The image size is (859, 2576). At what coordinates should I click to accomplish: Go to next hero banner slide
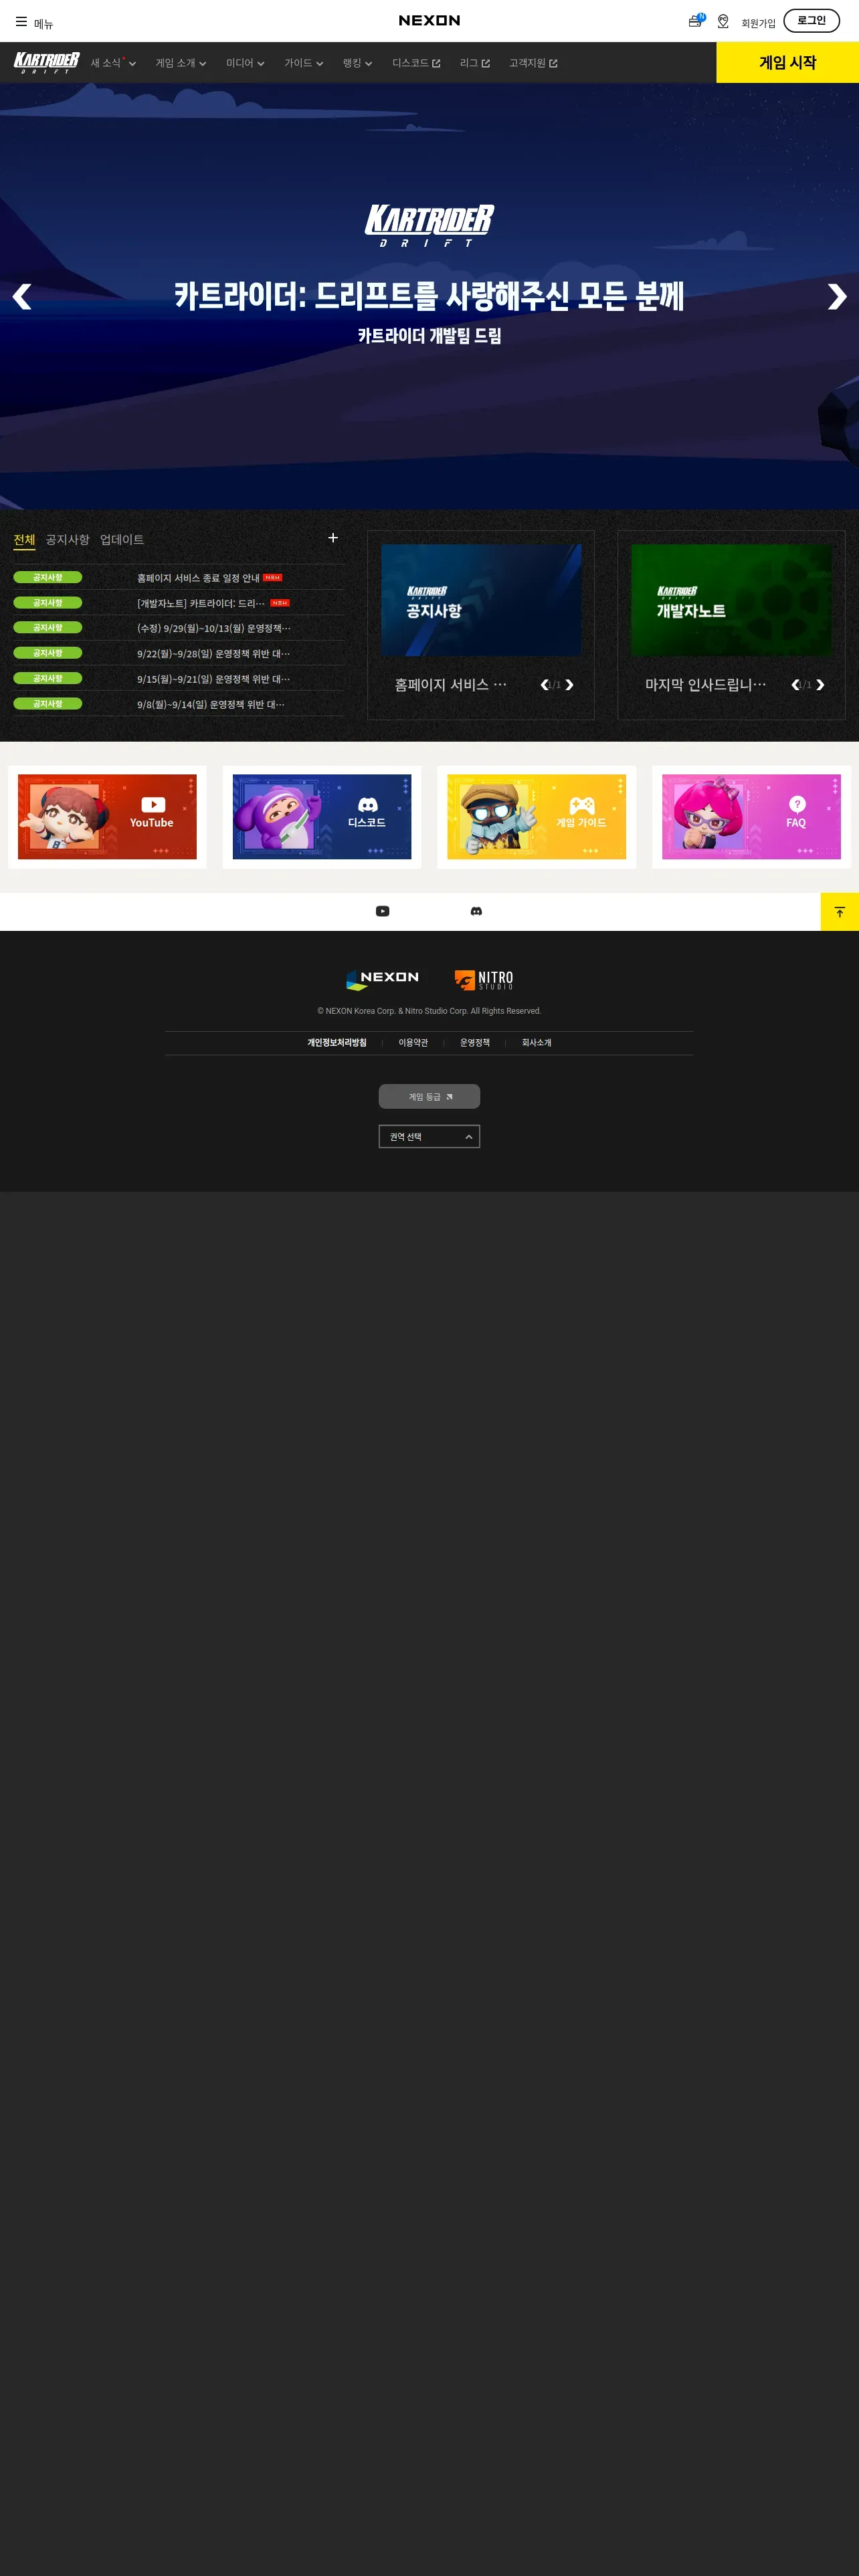[837, 297]
